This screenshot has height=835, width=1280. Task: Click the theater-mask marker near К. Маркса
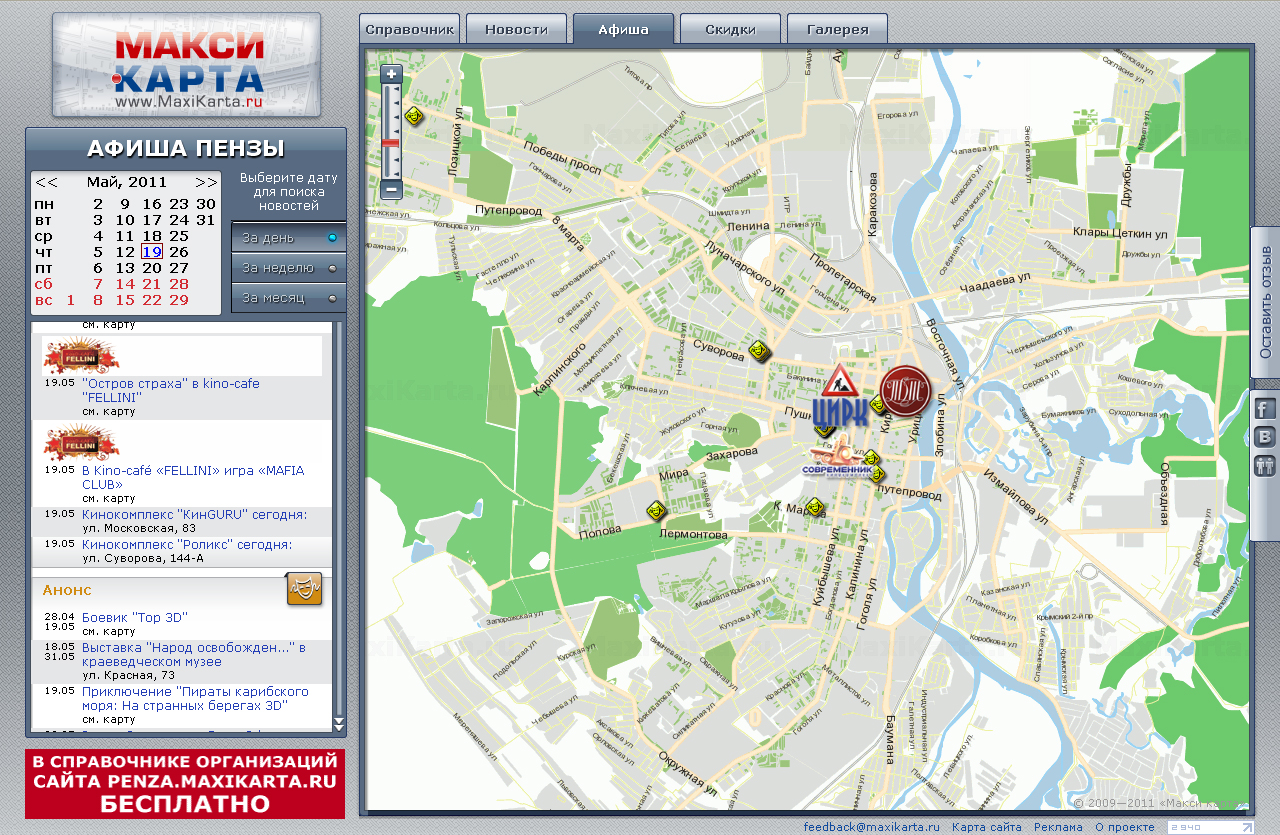(x=815, y=506)
